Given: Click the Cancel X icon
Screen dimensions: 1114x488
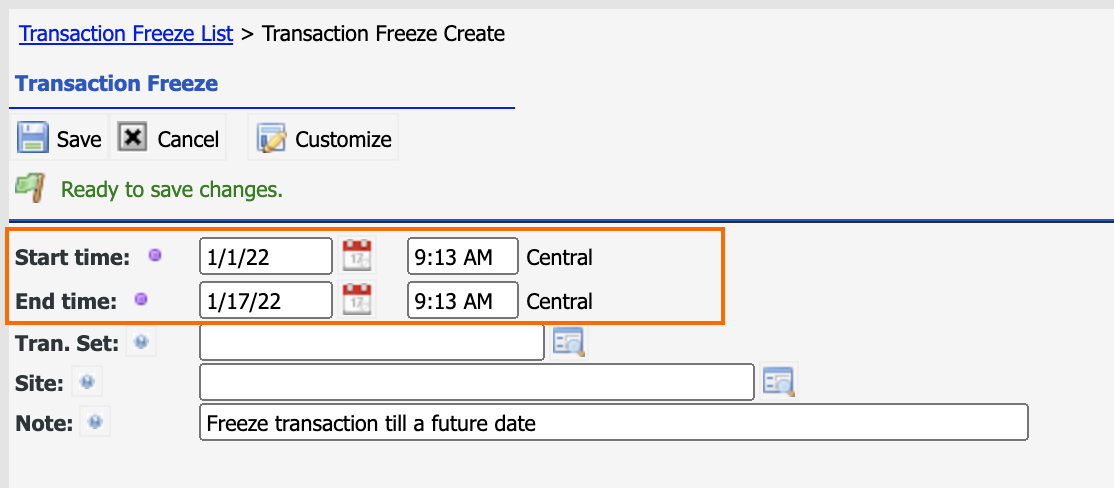Looking at the screenshot, I should 132,137.
